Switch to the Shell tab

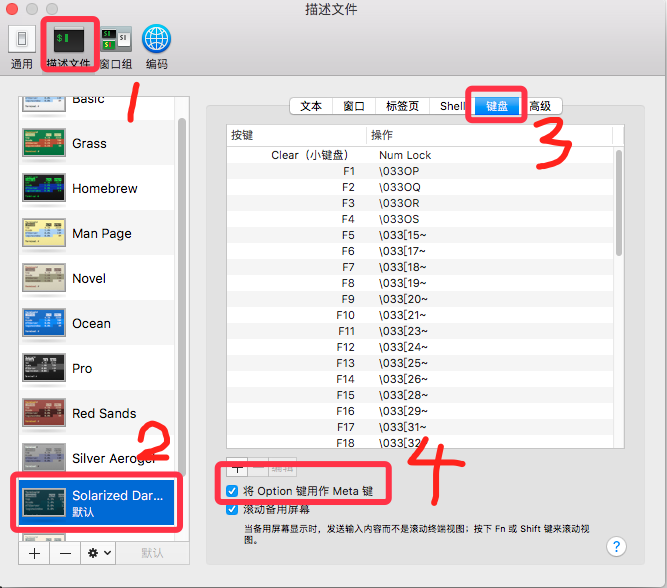coord(452,106)
